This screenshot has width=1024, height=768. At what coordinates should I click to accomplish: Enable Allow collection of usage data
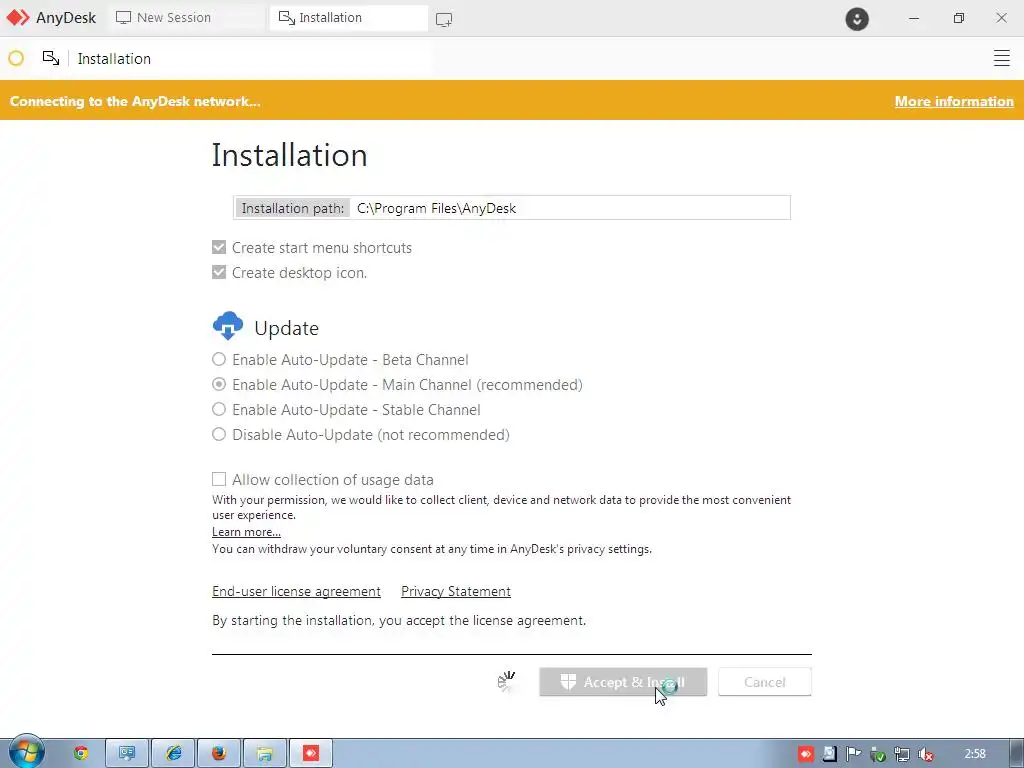point(219,479)
